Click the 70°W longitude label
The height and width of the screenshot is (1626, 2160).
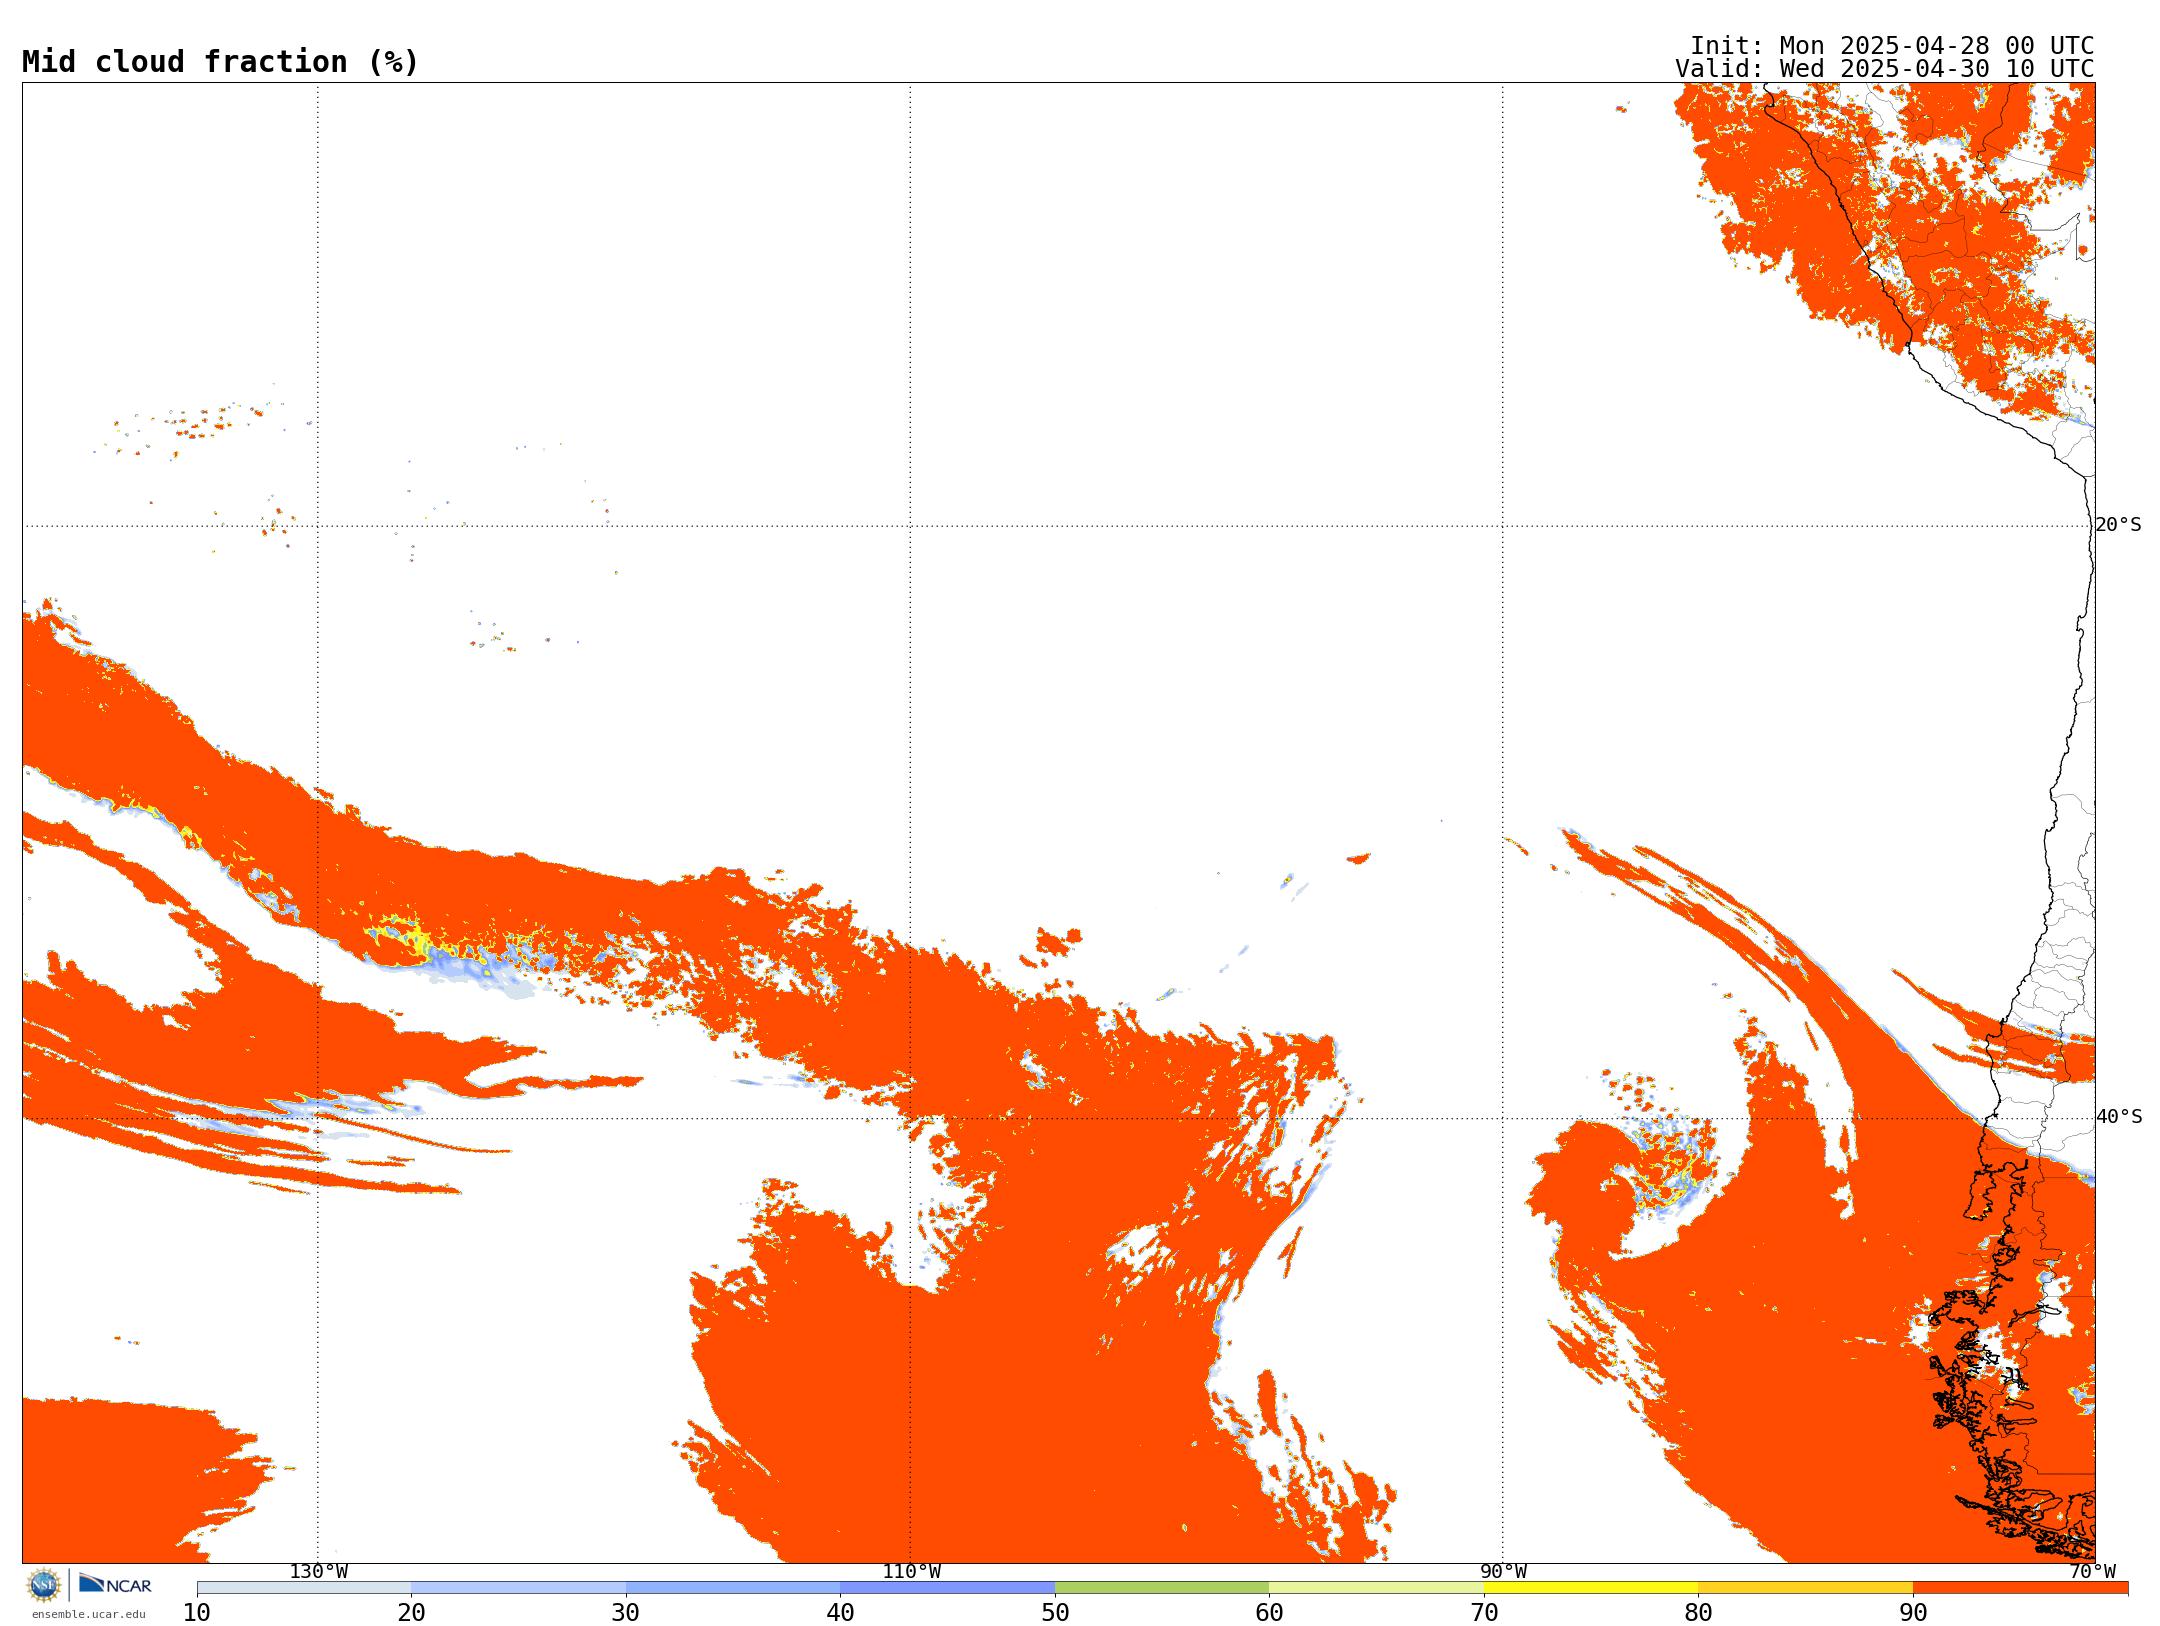coord(2092,1572)
